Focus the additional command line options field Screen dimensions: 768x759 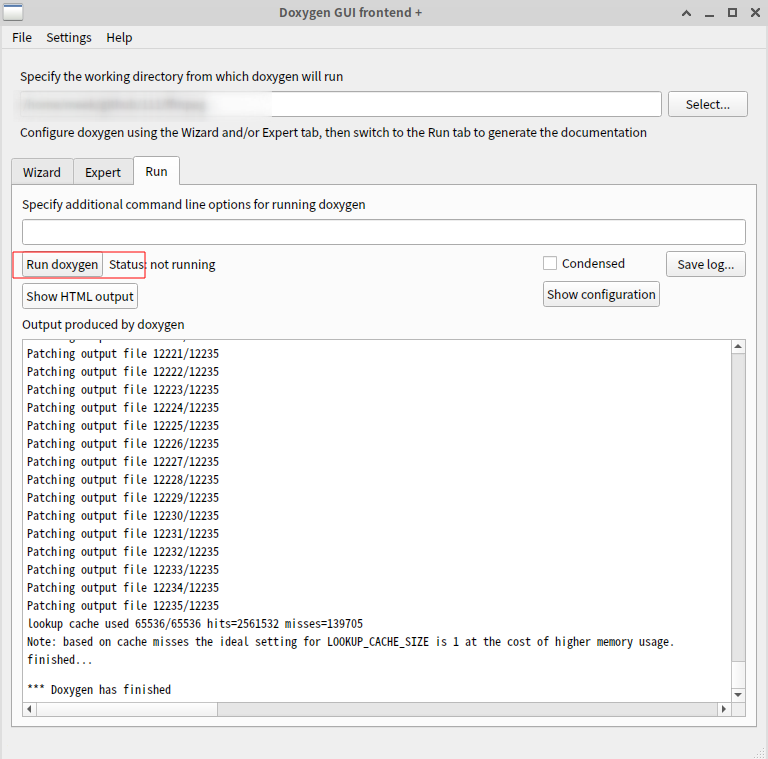(x=384, y=232)
